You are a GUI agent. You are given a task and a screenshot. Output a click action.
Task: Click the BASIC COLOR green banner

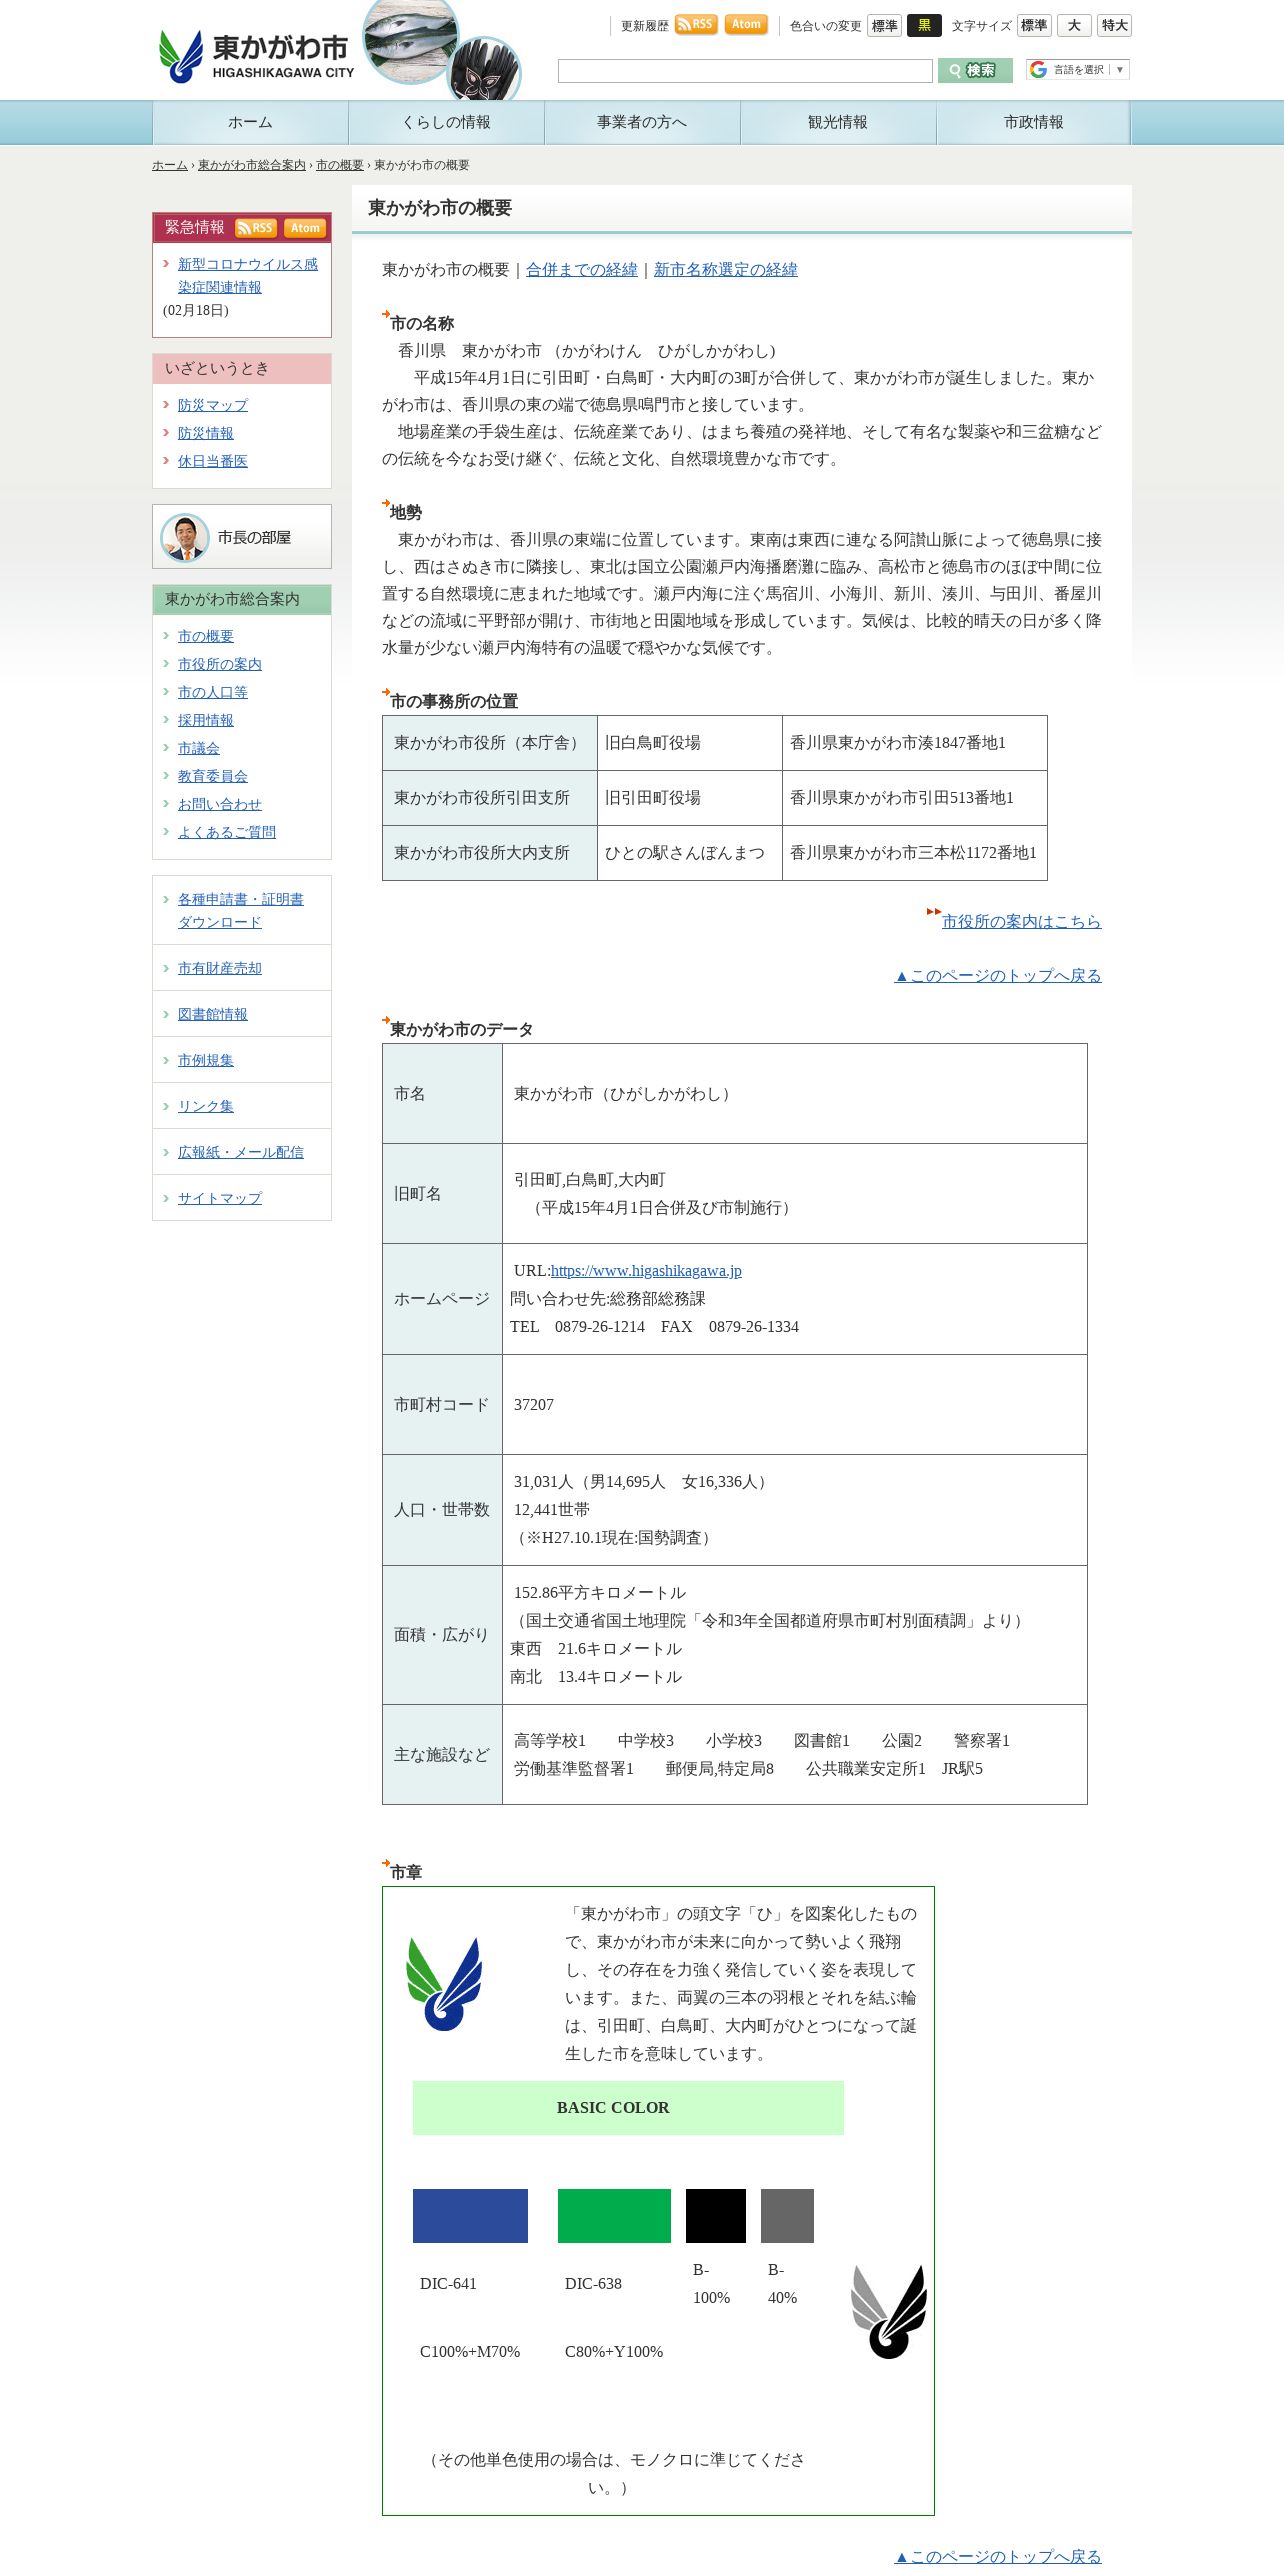click(x=628, y=2108)
